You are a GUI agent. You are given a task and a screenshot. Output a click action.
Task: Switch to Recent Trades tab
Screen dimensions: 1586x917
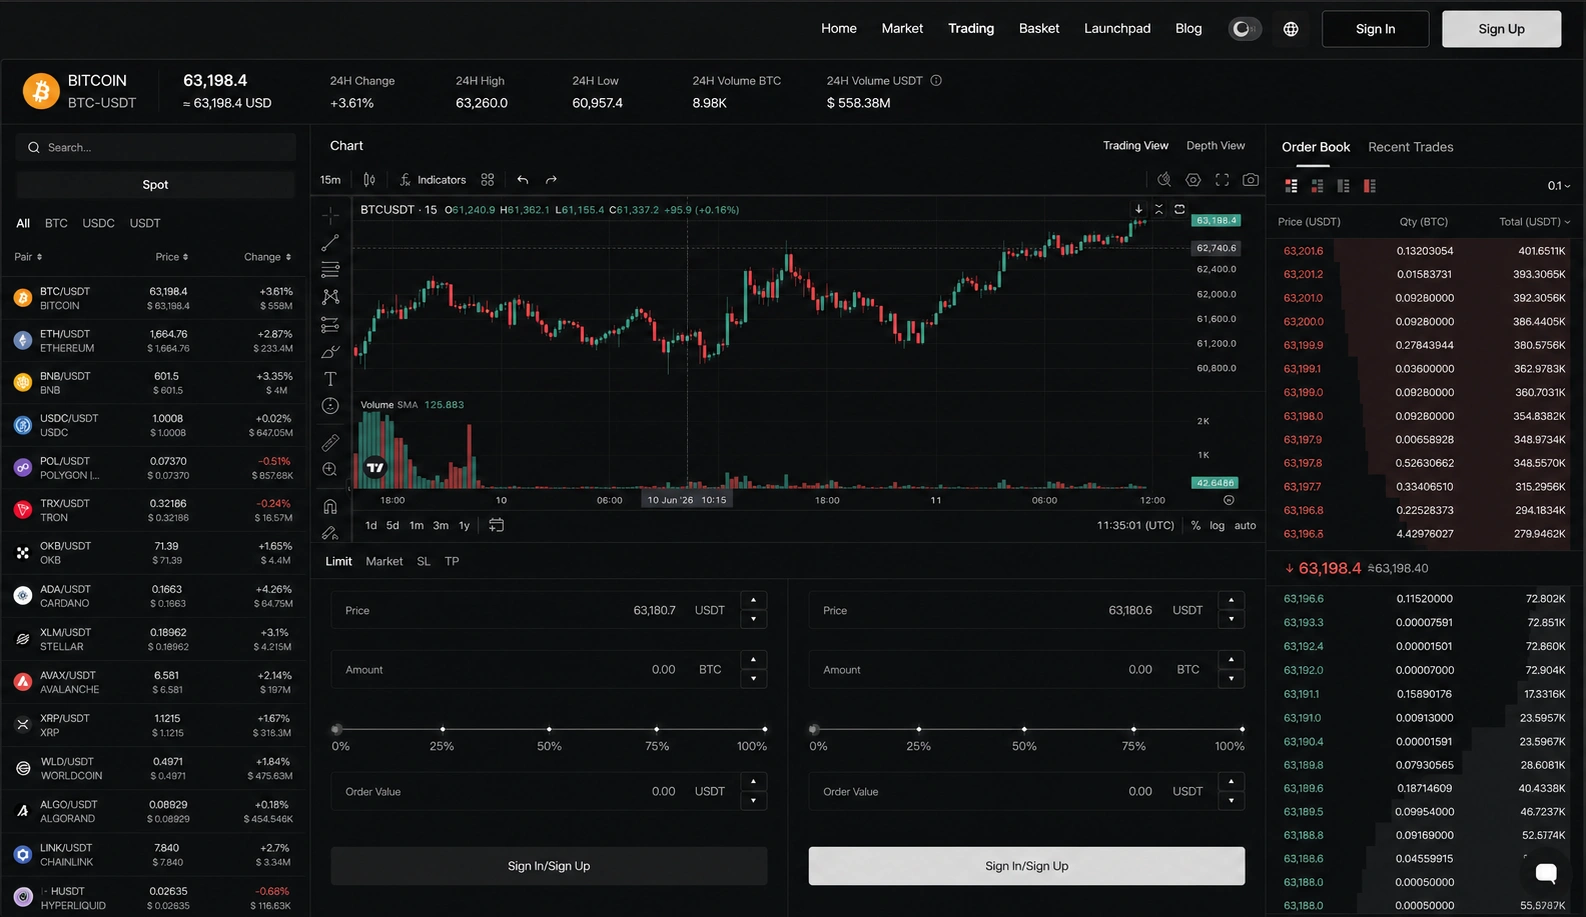1410,147
